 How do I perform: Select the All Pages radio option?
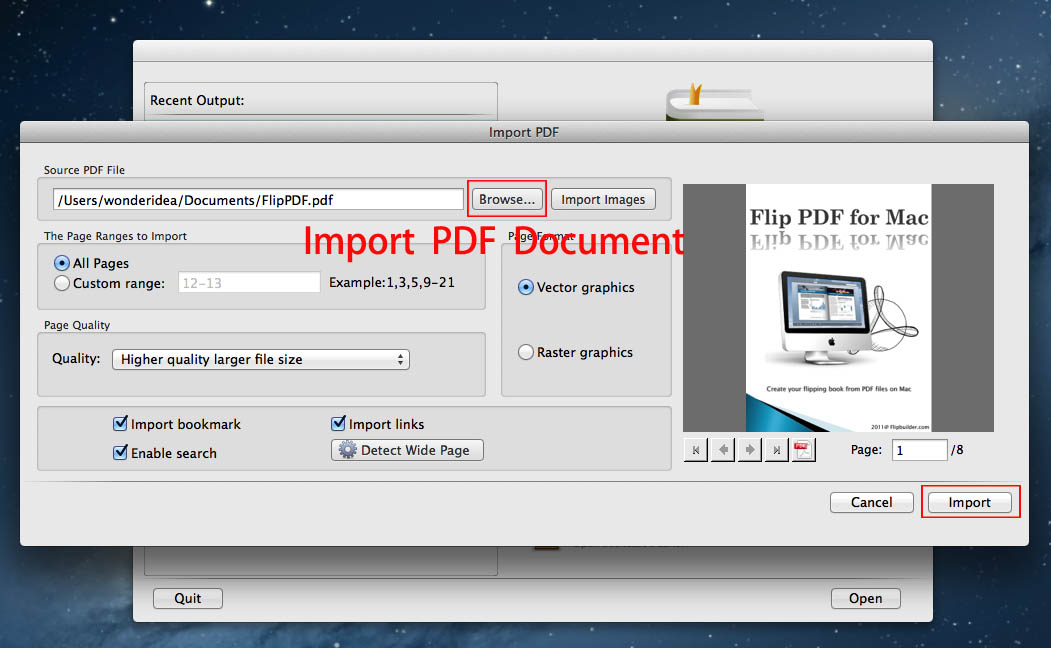point(62,263)
